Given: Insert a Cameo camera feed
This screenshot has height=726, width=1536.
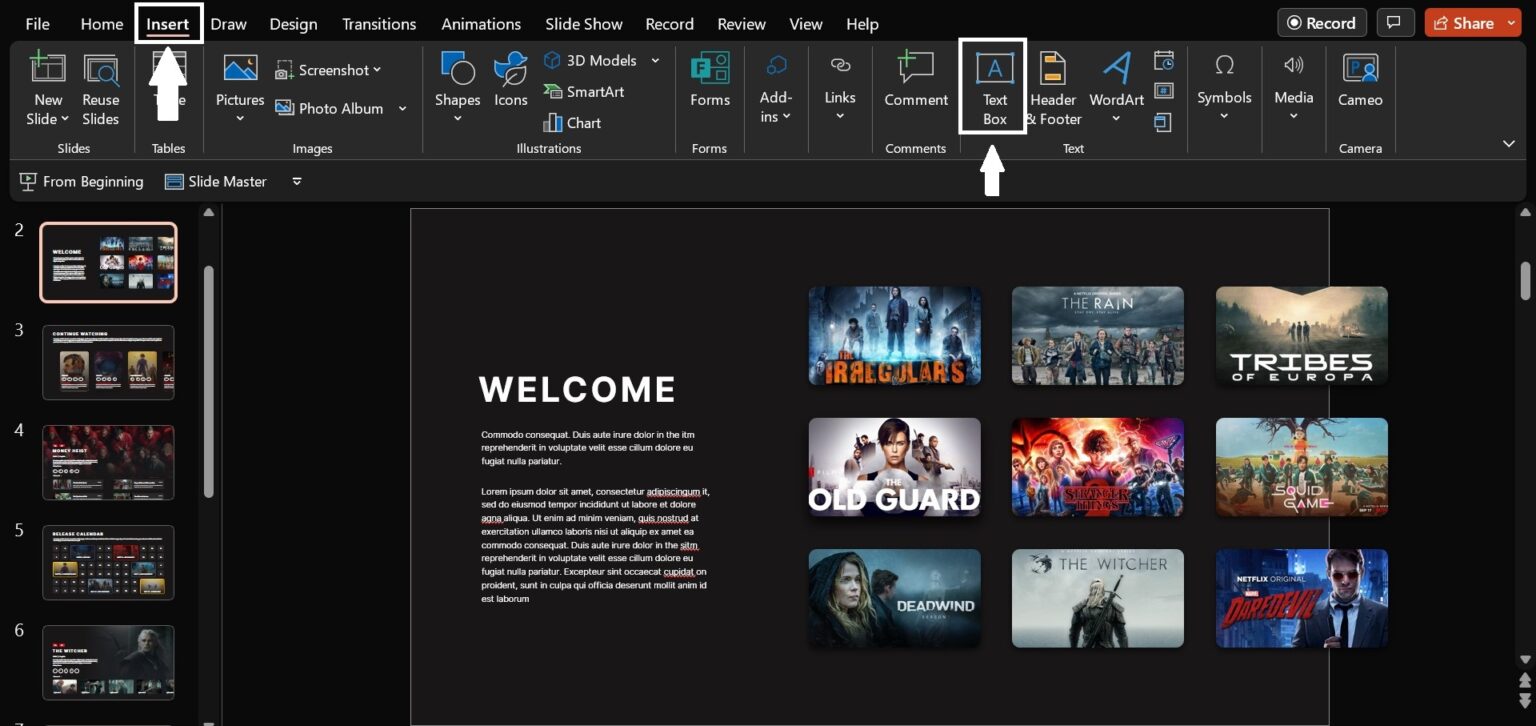Looking at the screenshot, I should pos(1360,79).
